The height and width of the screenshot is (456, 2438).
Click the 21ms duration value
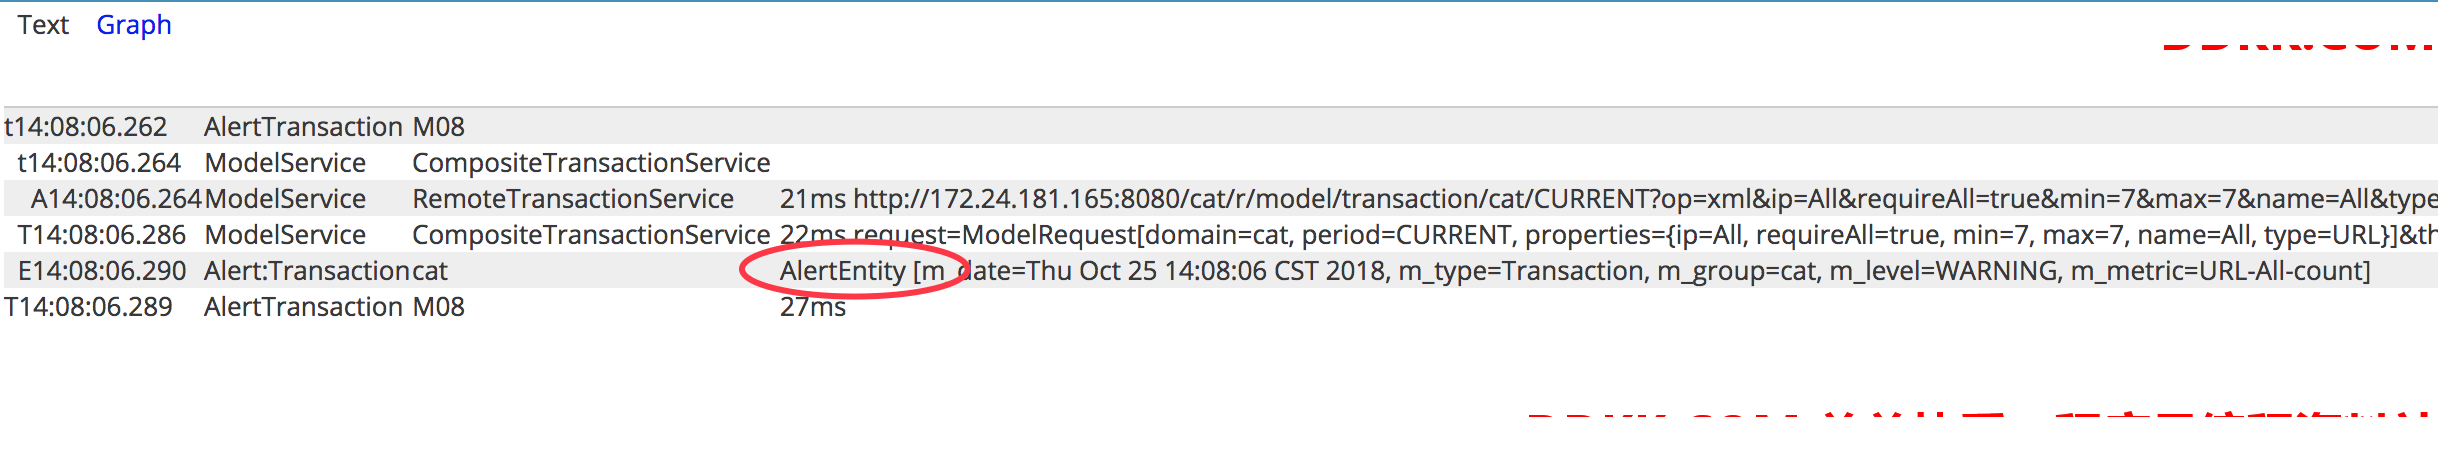pos(813,199)
